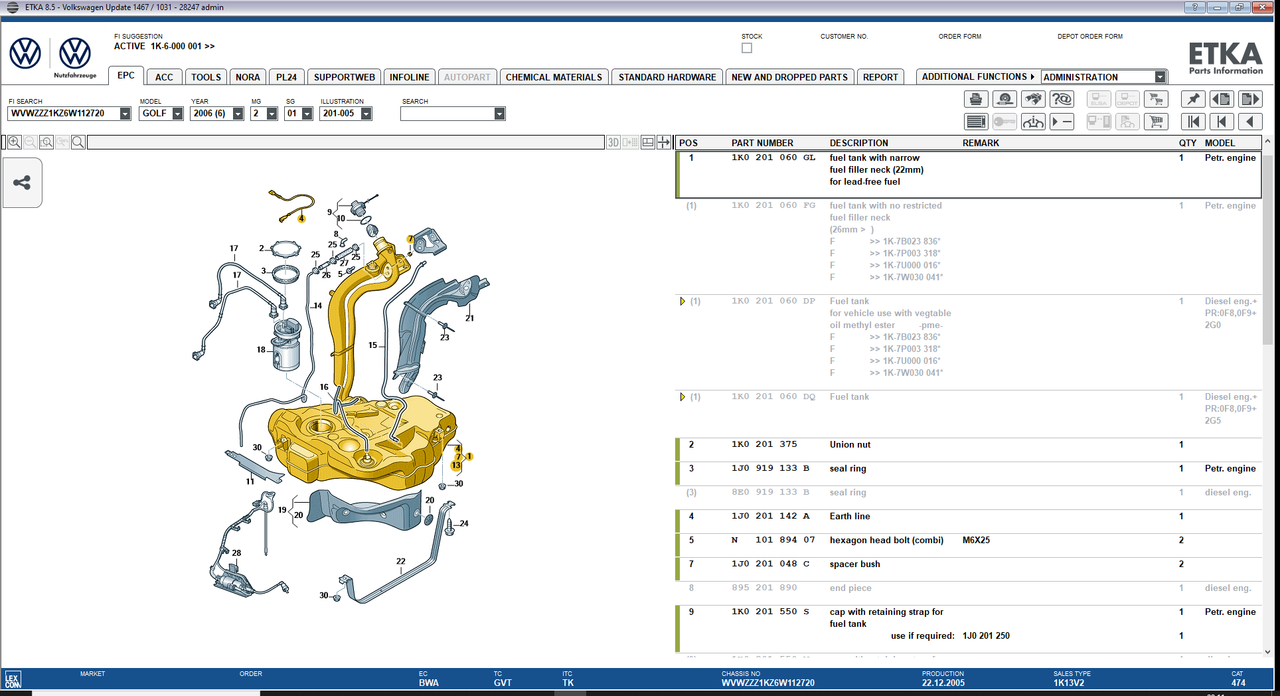
Task: Open the SG subgroup dropdown
Action: click(306, 114)
